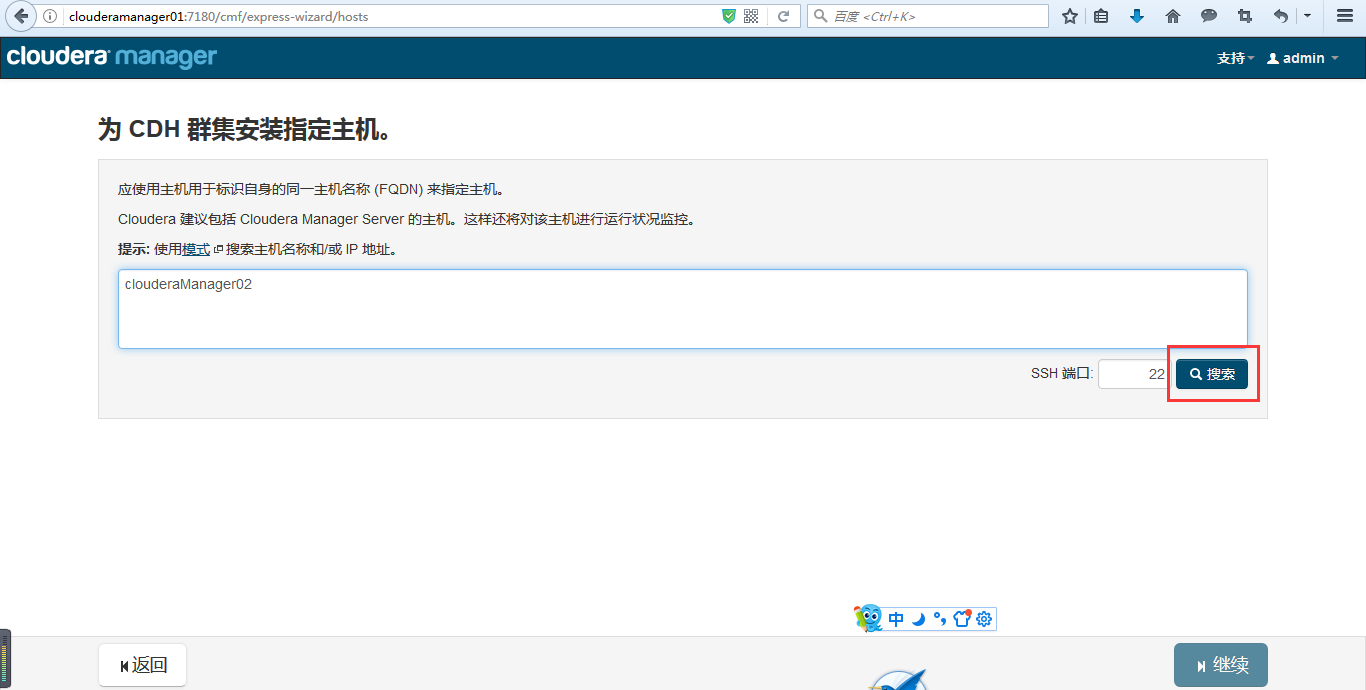Click the 继续 continue button
Screen dimensions: 1366x690
pos(1221,665)
